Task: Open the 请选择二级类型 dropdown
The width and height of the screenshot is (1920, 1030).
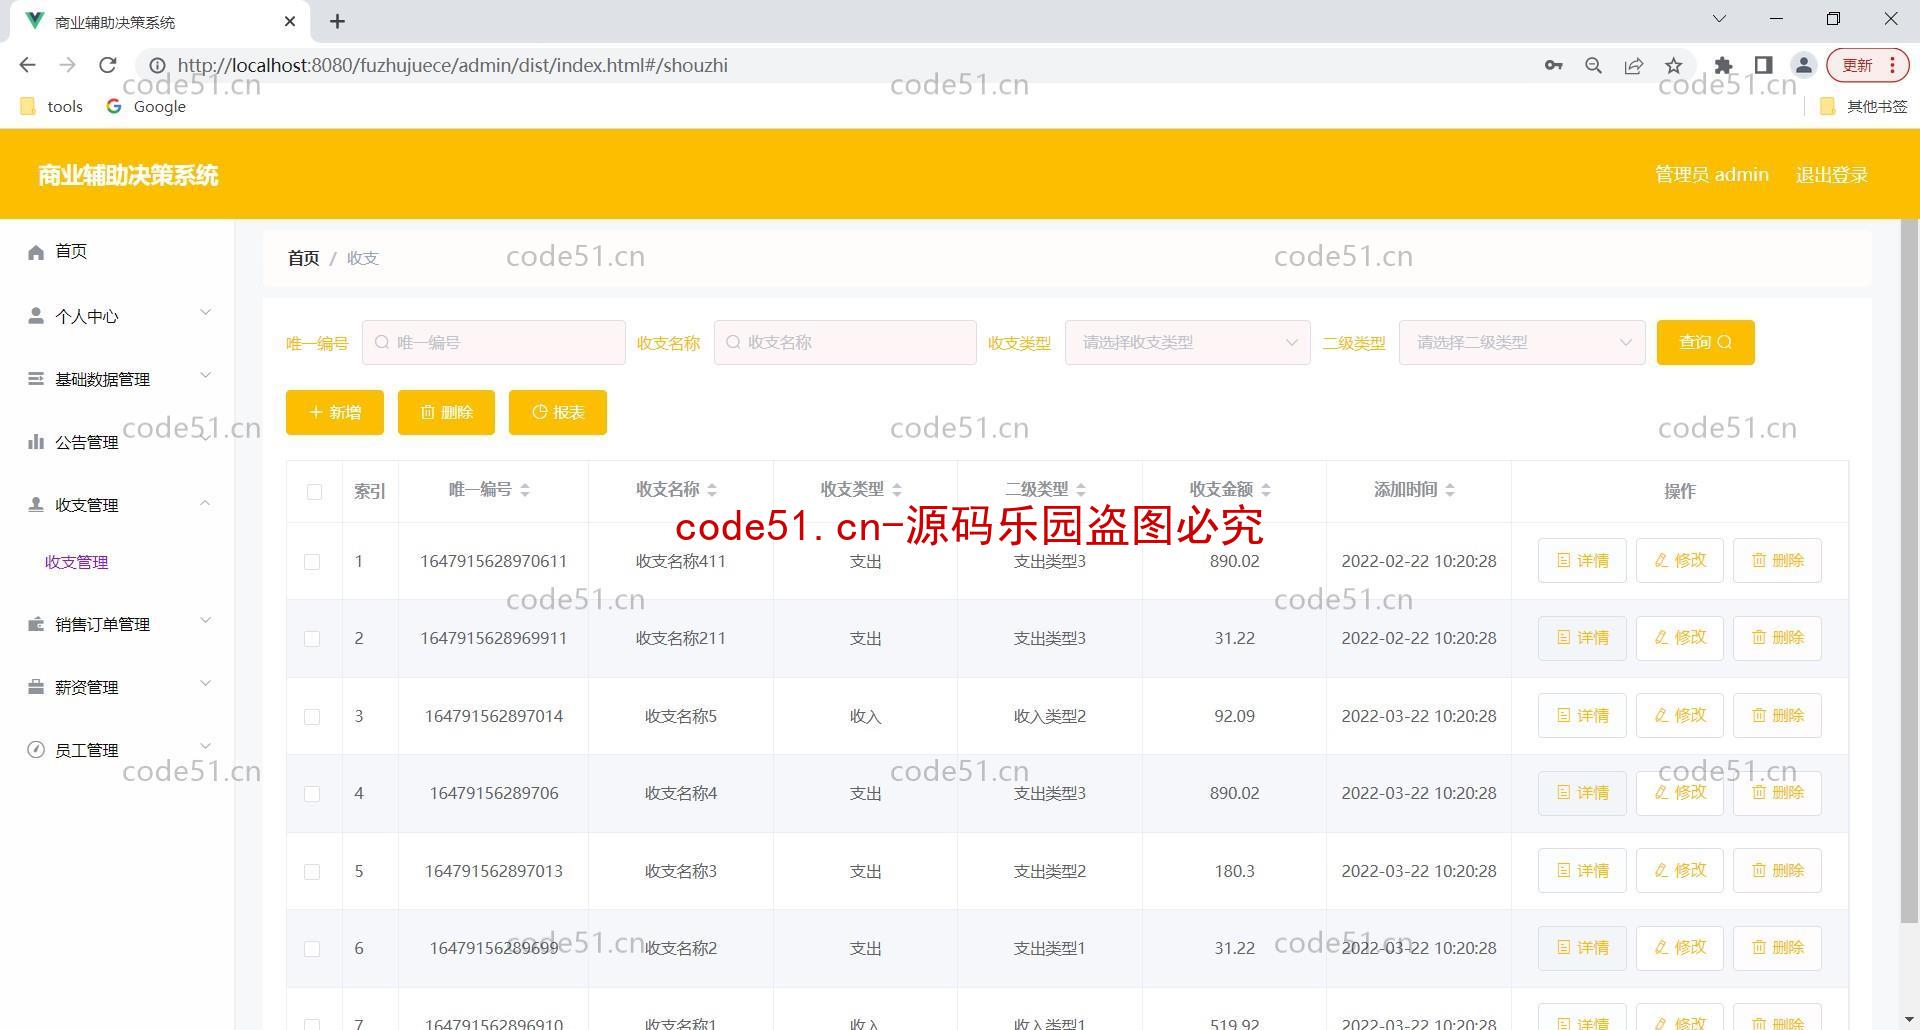Action: [1521, 342]
